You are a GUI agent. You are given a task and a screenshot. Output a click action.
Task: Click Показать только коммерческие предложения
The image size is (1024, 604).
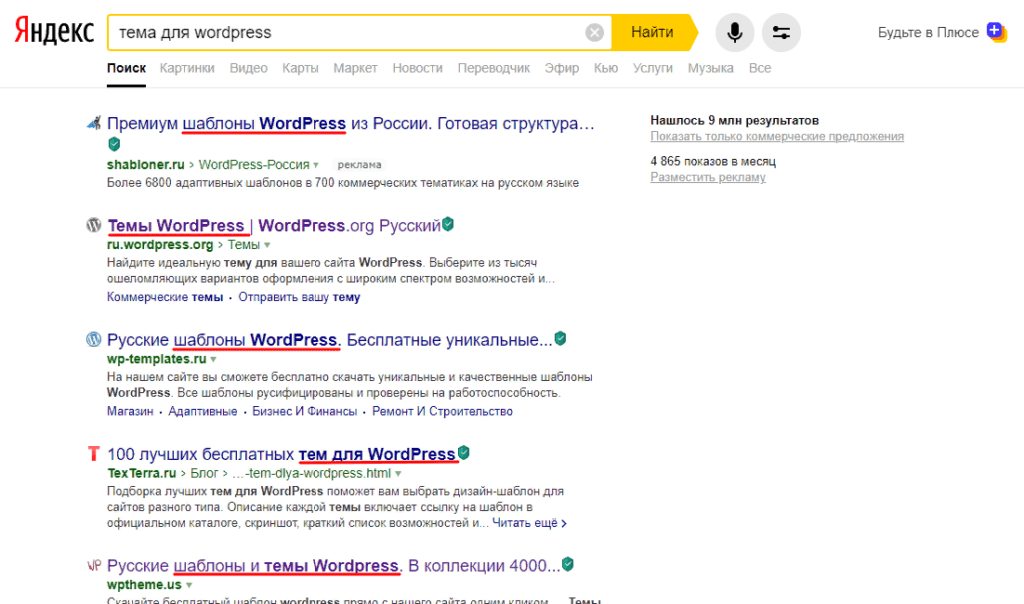(x=777, y=136)
